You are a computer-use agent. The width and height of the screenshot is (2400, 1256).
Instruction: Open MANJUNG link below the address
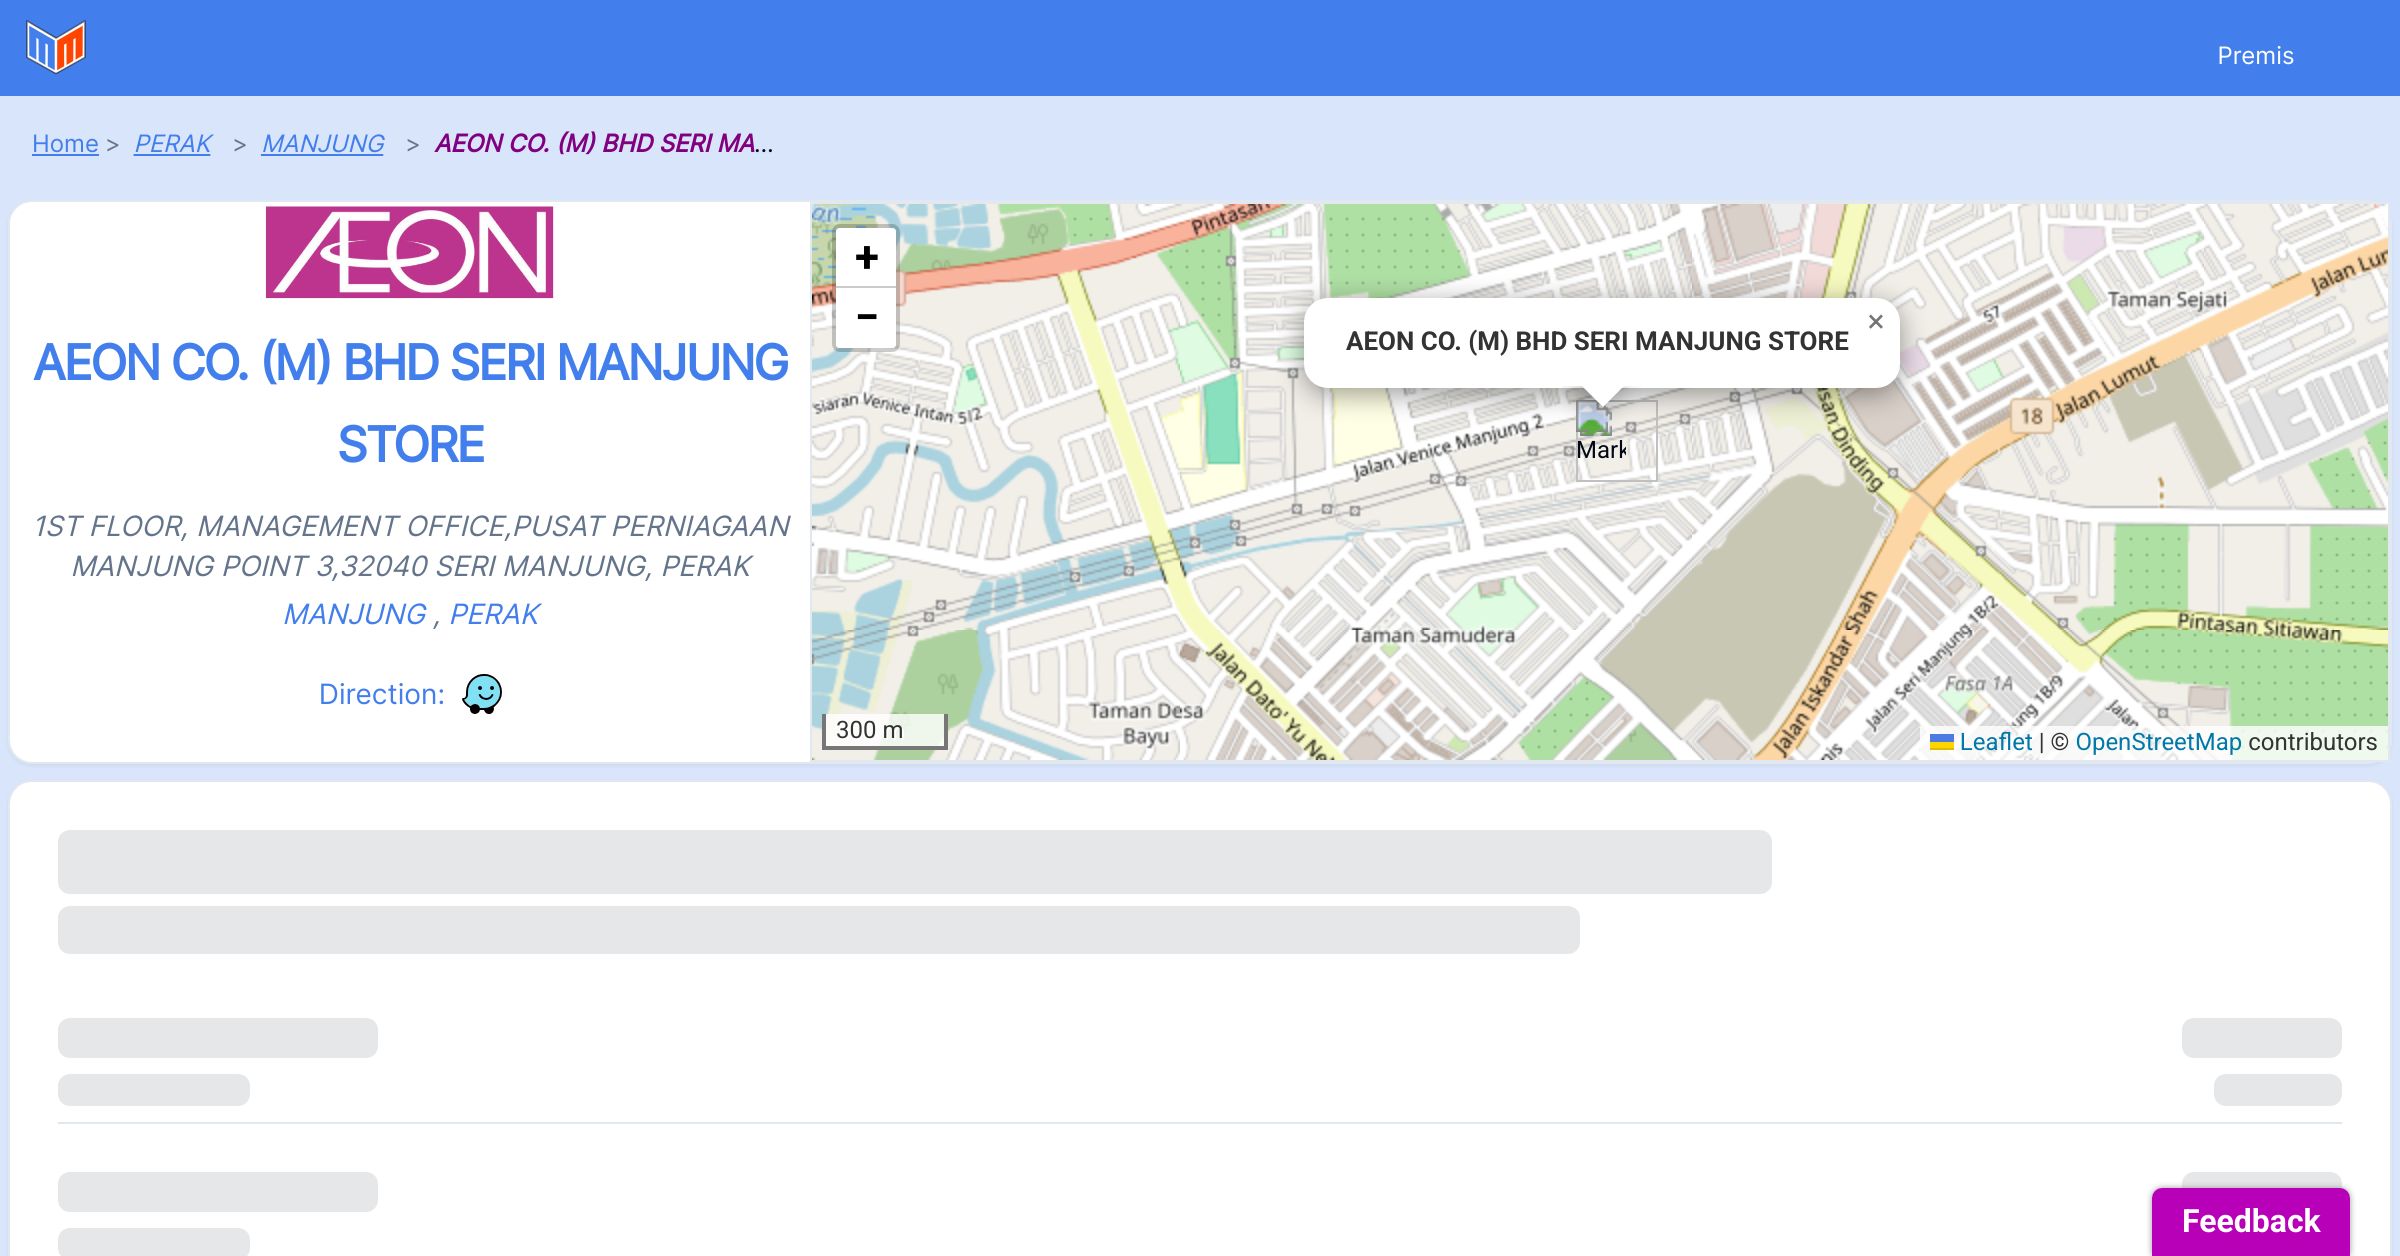pyautogui.click(x=355, y=614)
